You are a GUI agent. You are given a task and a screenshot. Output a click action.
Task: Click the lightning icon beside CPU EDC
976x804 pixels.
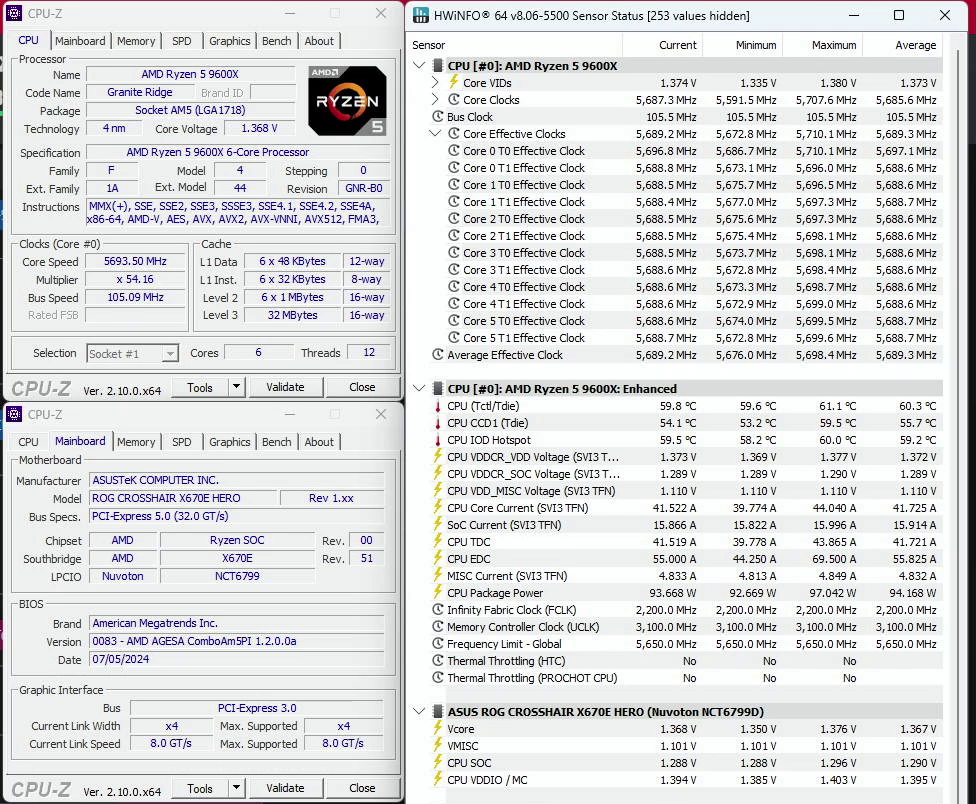point(438,559)
